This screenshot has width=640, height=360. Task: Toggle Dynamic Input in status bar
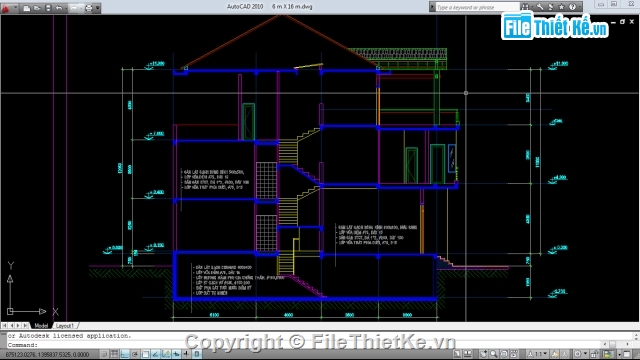click(x=176, y=354)
